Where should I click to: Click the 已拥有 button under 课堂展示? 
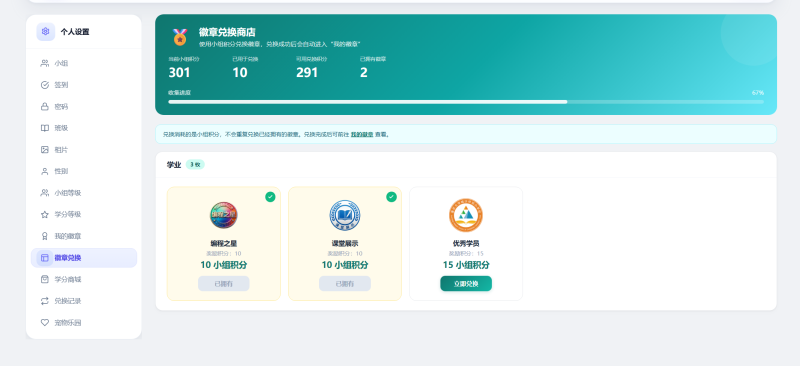pos(345,284)
